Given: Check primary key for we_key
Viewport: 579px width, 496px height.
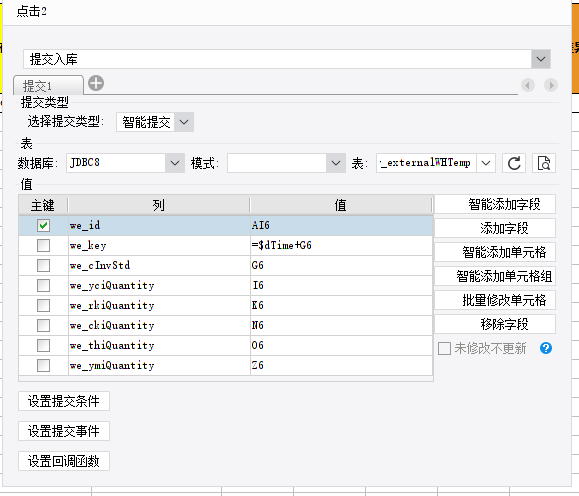Looking at the screenshot, I should [44, 246].
